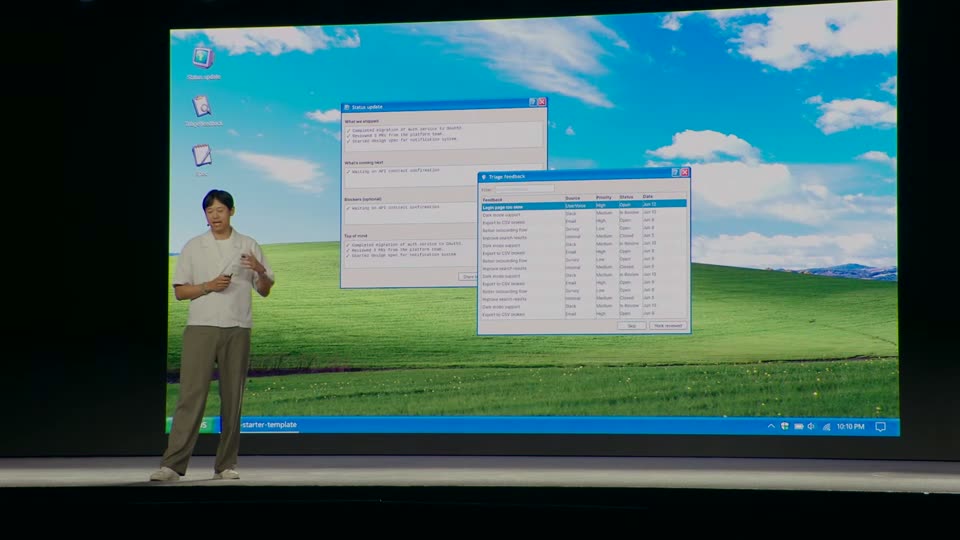Open the notepad-and-pencil desktop icon
The image size is (960, 540).
click(201, 156)
